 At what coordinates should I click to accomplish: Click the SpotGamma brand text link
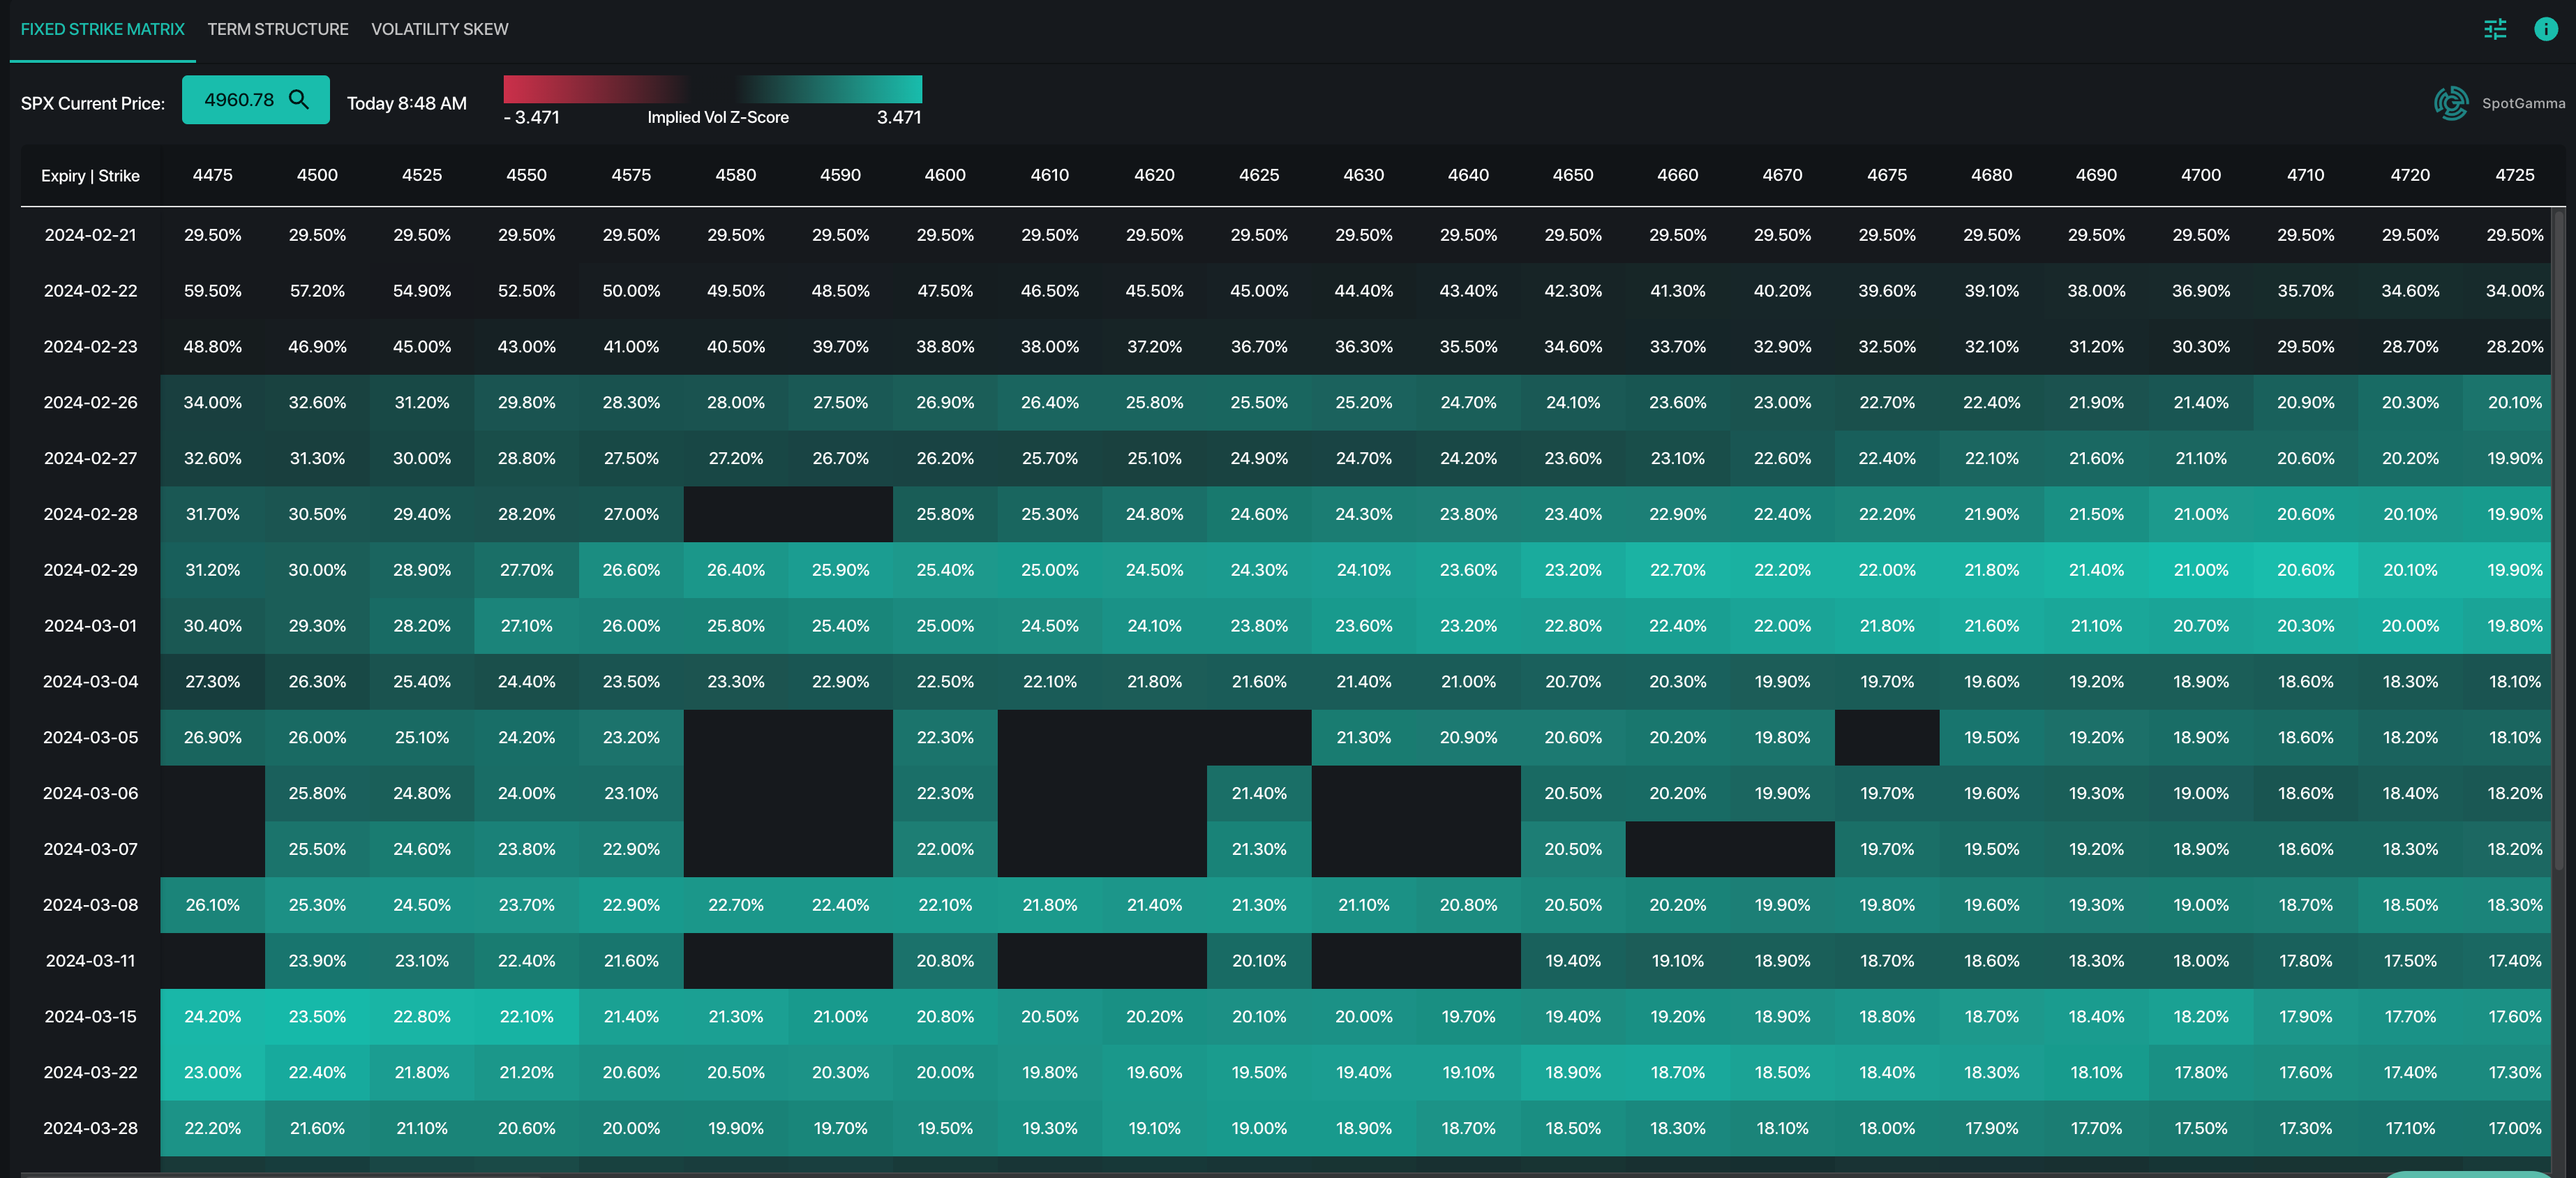[2522, 104]
